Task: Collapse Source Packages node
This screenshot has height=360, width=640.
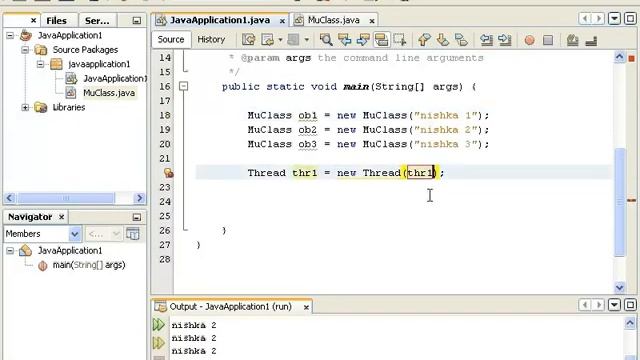Action: 25,50
